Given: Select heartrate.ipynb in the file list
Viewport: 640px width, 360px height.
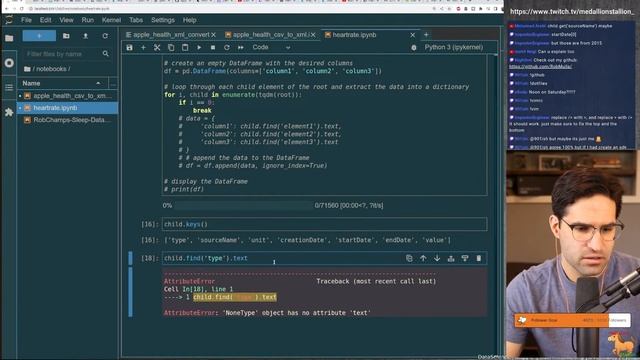Looking at the screenshot, I should 68,108.
